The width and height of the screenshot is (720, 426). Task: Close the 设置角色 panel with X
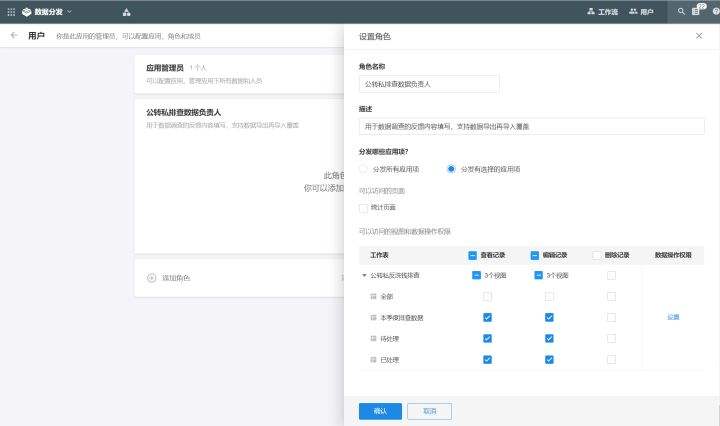(699, 35)
